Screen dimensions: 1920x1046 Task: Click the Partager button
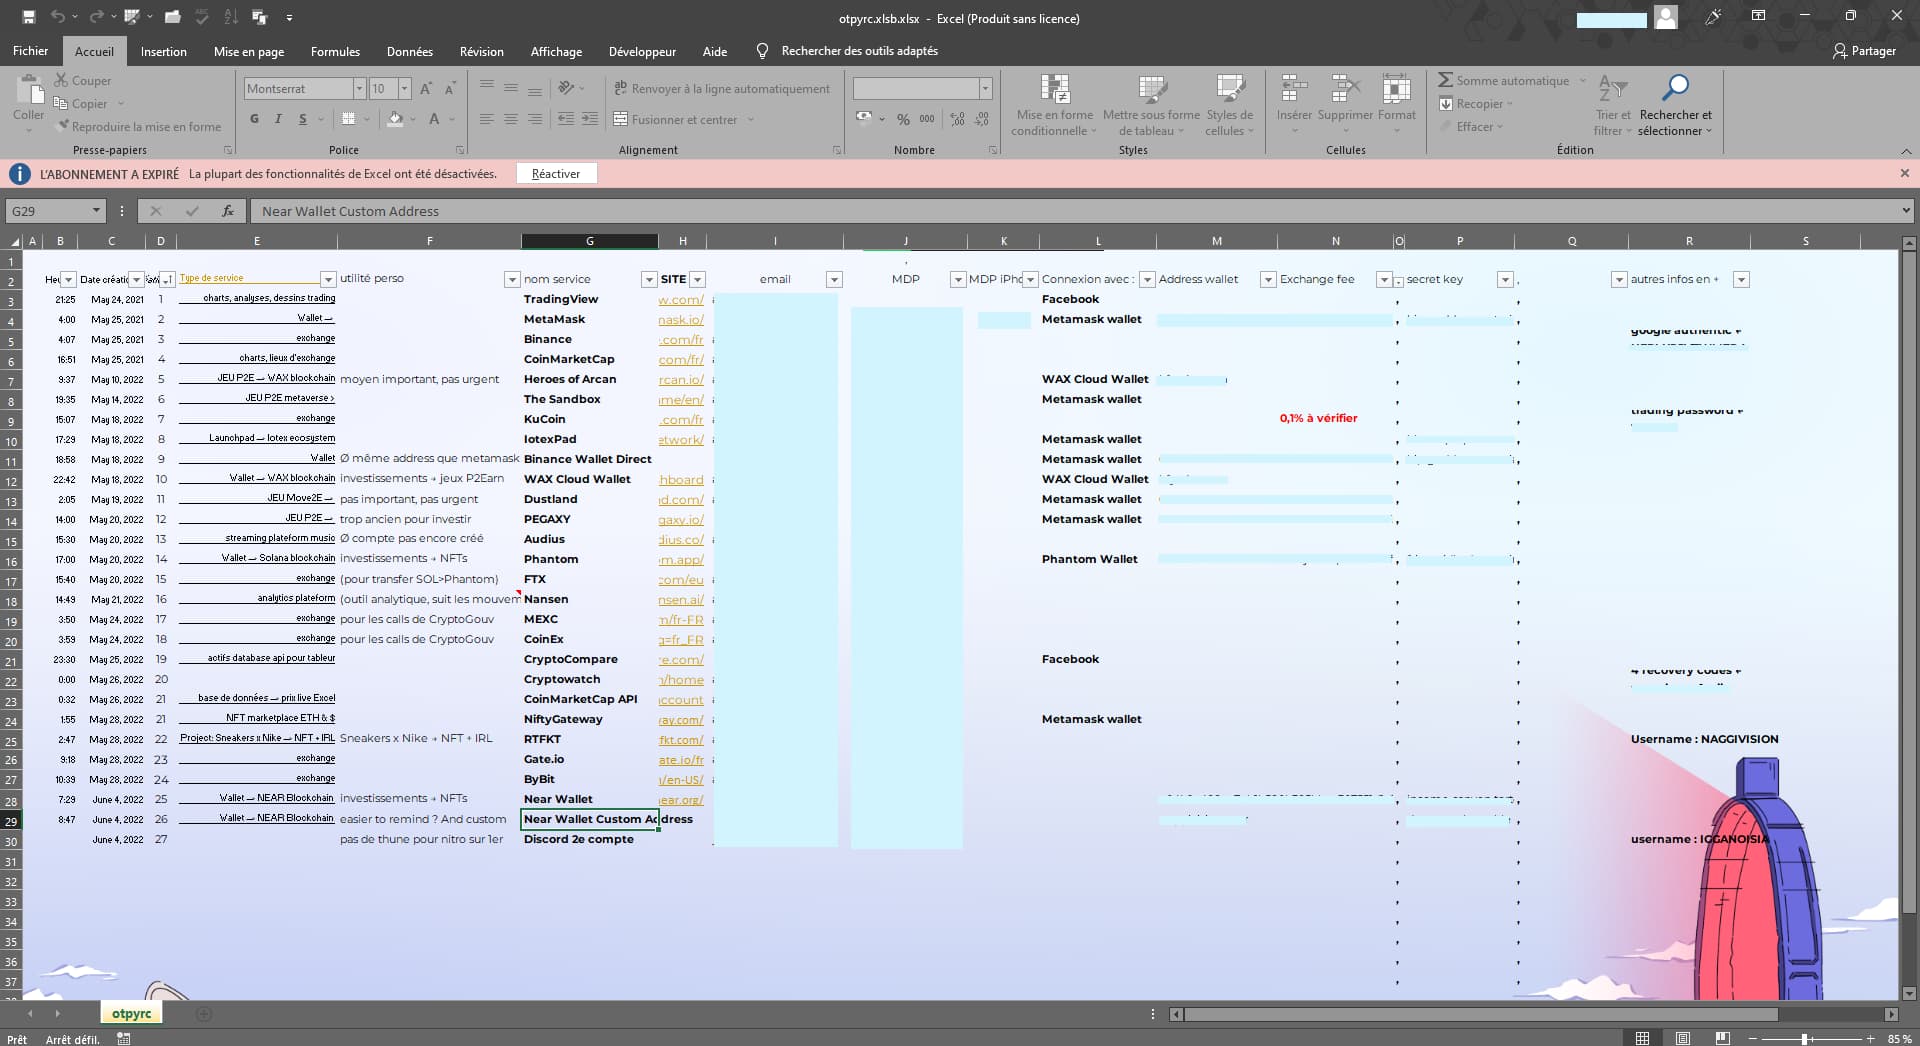1864,51
